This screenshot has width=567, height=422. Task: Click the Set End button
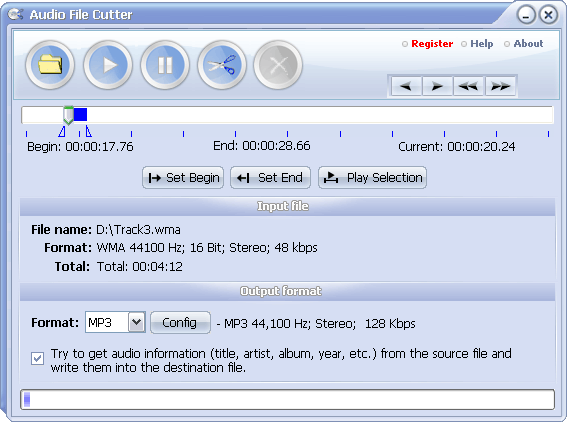point(270,178)
